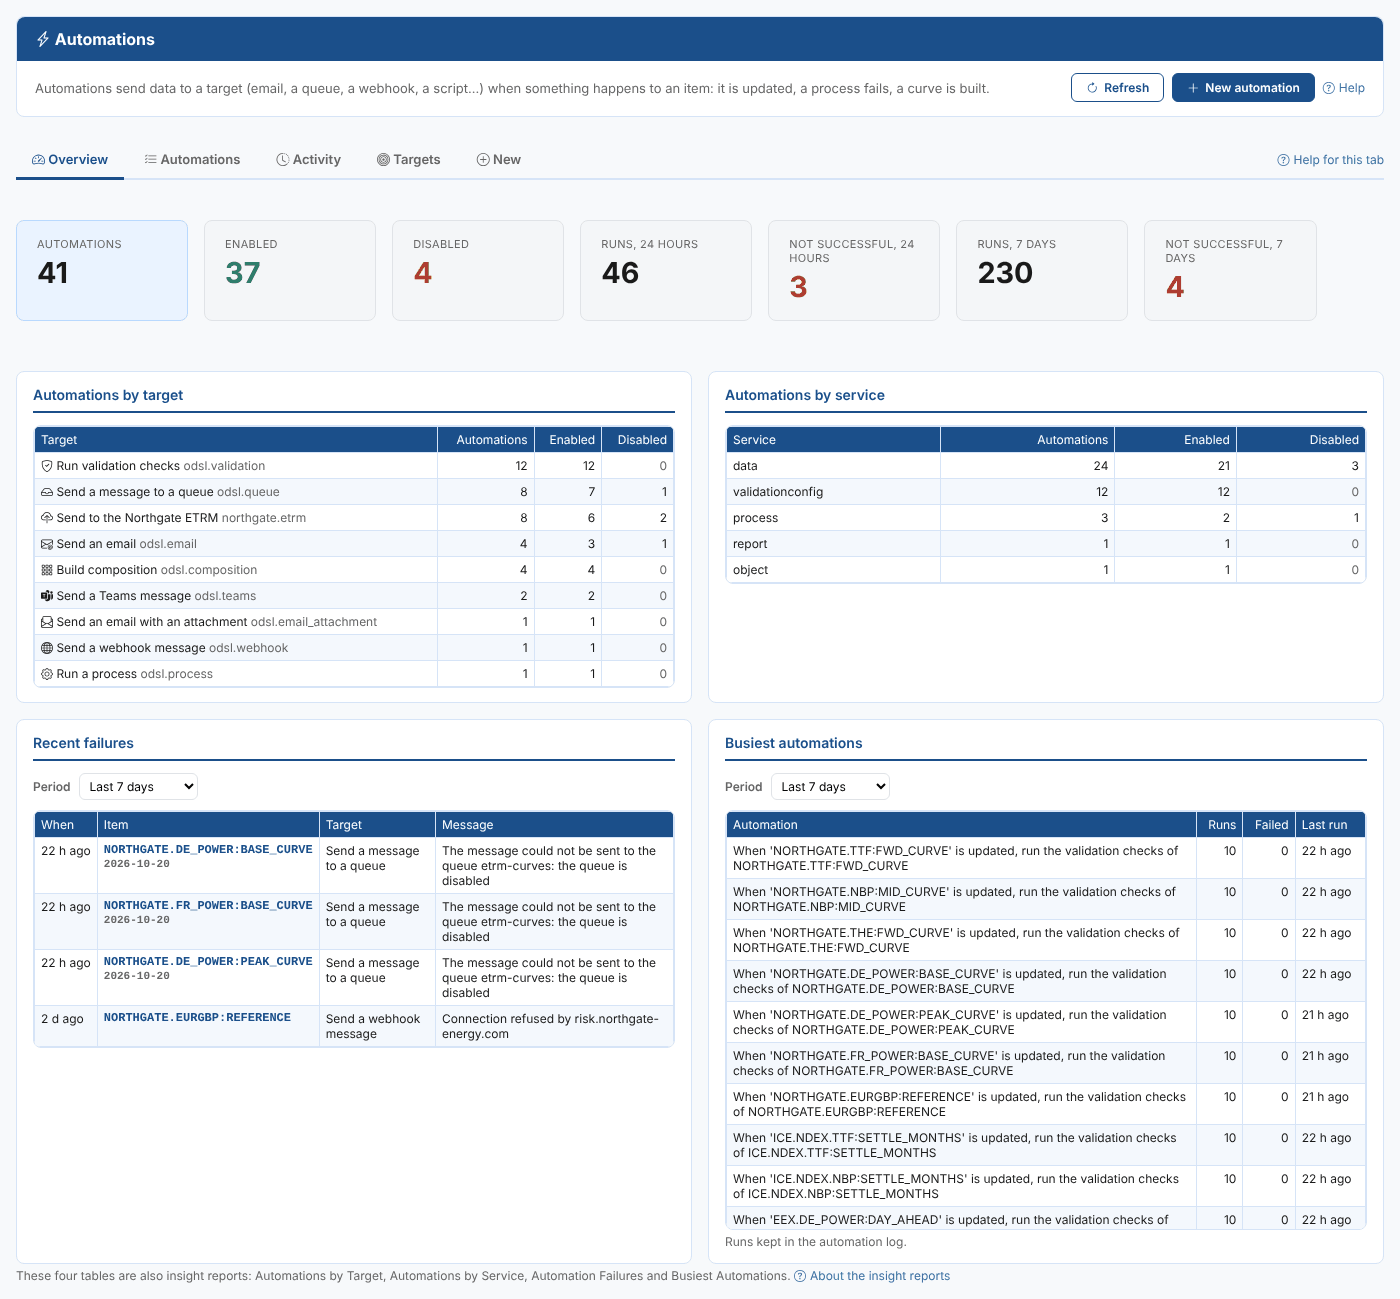Select the Disabled summary card
The image size is (1400, 1299).
coord(478,270)
